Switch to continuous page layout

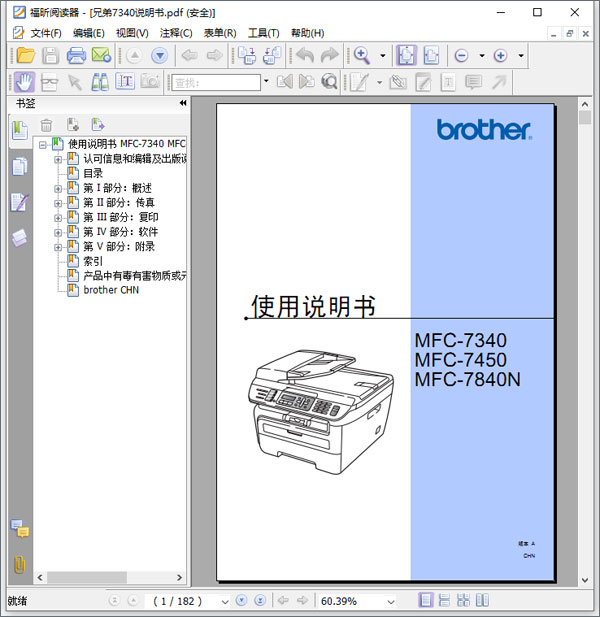point(444,600)
